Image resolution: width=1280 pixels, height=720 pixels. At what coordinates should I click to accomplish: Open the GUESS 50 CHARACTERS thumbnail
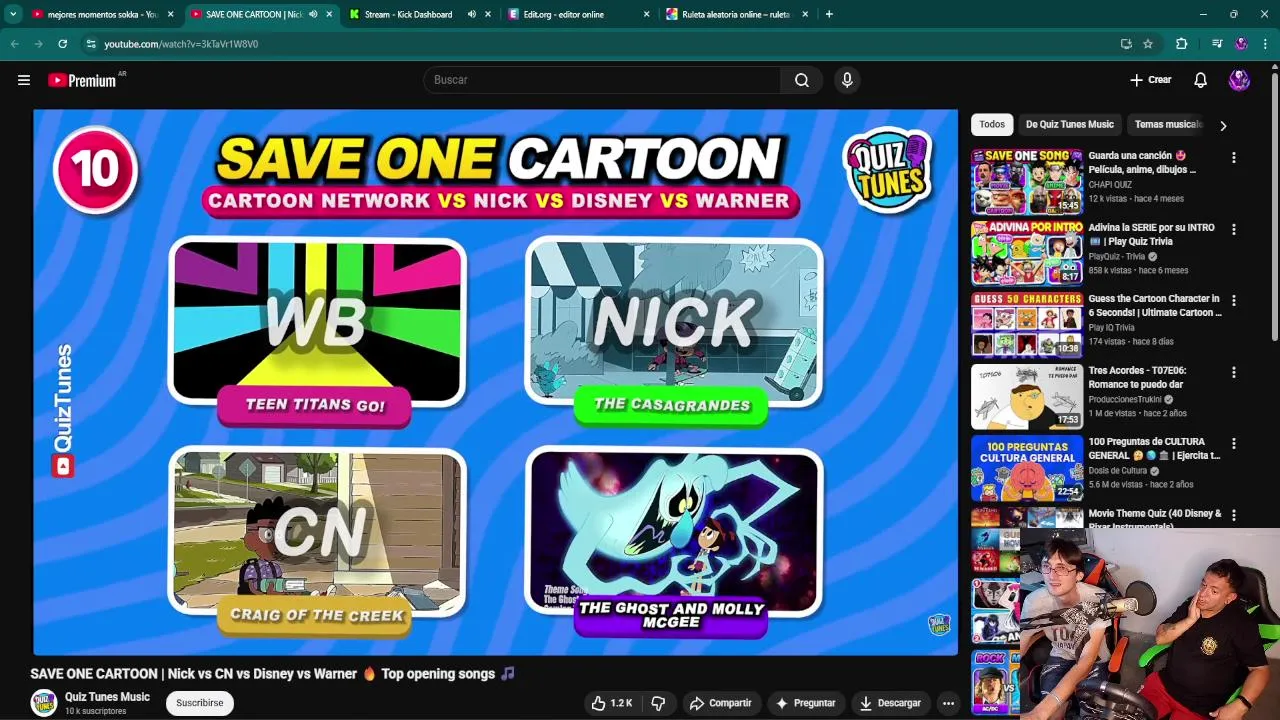(x=1027, y=325)
